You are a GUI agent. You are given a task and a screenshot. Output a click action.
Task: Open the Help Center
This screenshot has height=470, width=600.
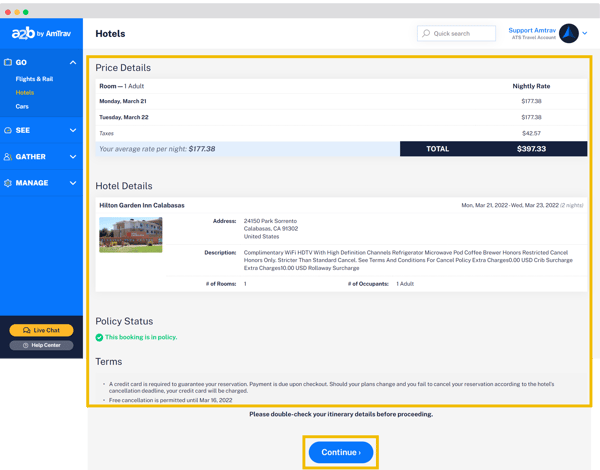click(x=41, y=345)
